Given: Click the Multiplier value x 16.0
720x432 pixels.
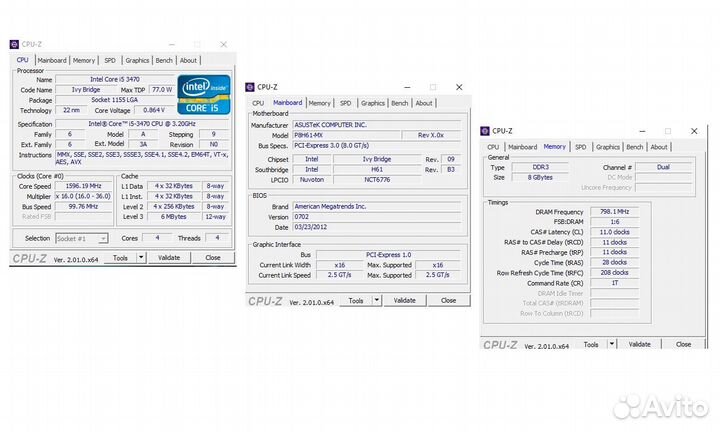Looking at the screenshot, I should click(x=84, y=196).
